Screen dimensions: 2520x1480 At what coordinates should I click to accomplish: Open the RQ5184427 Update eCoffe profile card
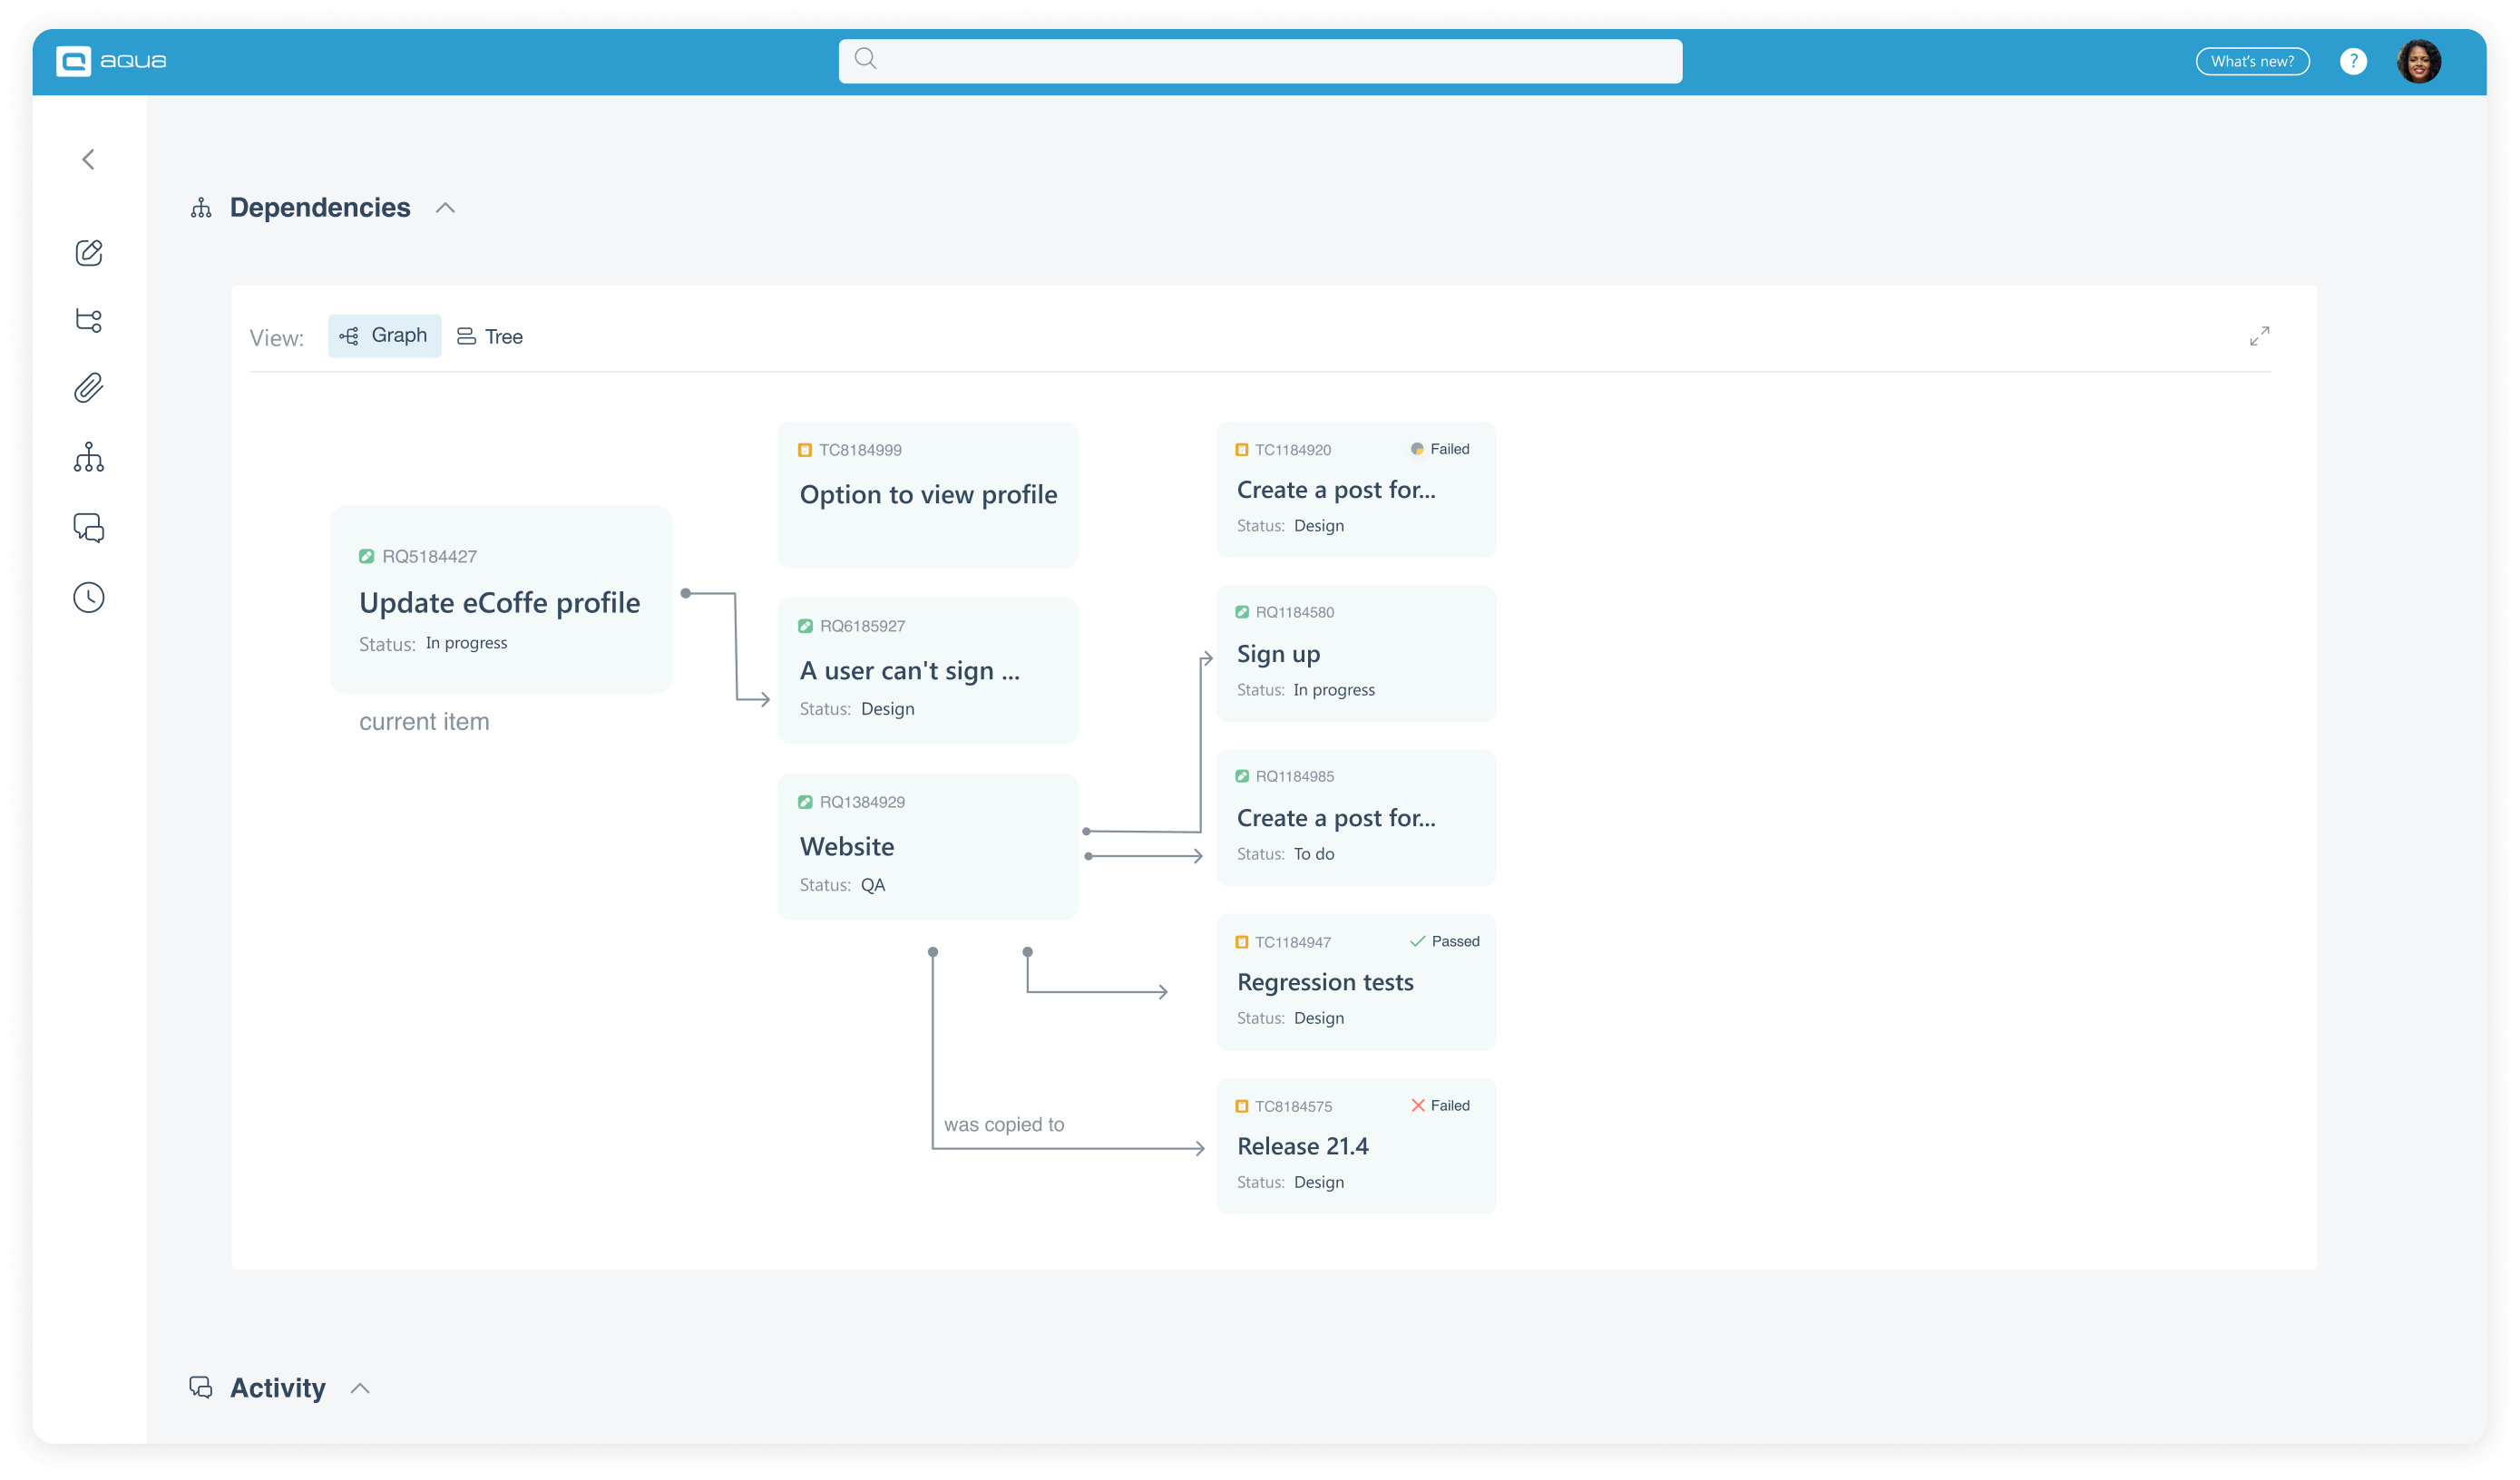[x=500, y=600]
